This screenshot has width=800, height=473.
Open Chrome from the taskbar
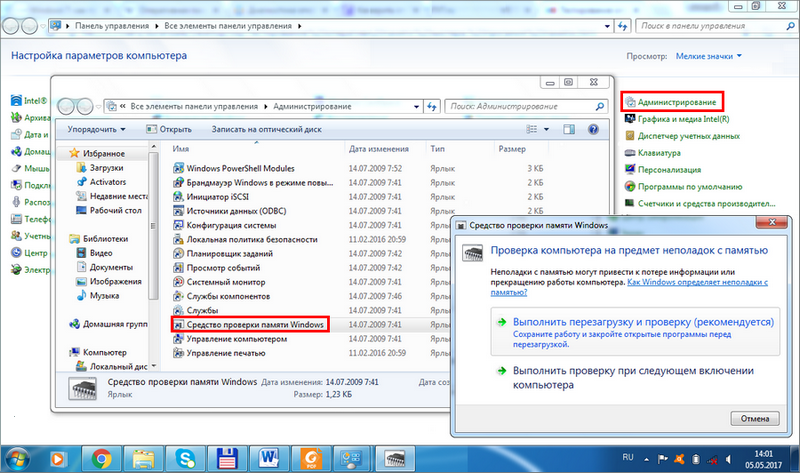coord(102,459)
